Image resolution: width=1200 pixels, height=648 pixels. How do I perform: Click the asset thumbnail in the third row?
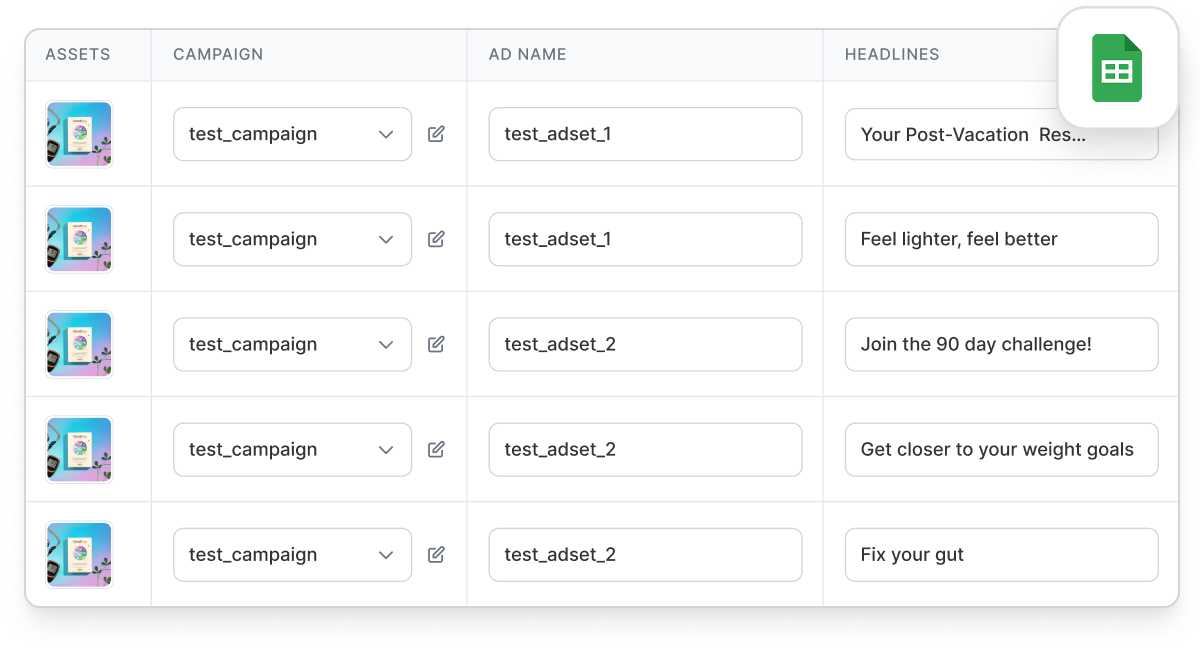tap(78, 344)
